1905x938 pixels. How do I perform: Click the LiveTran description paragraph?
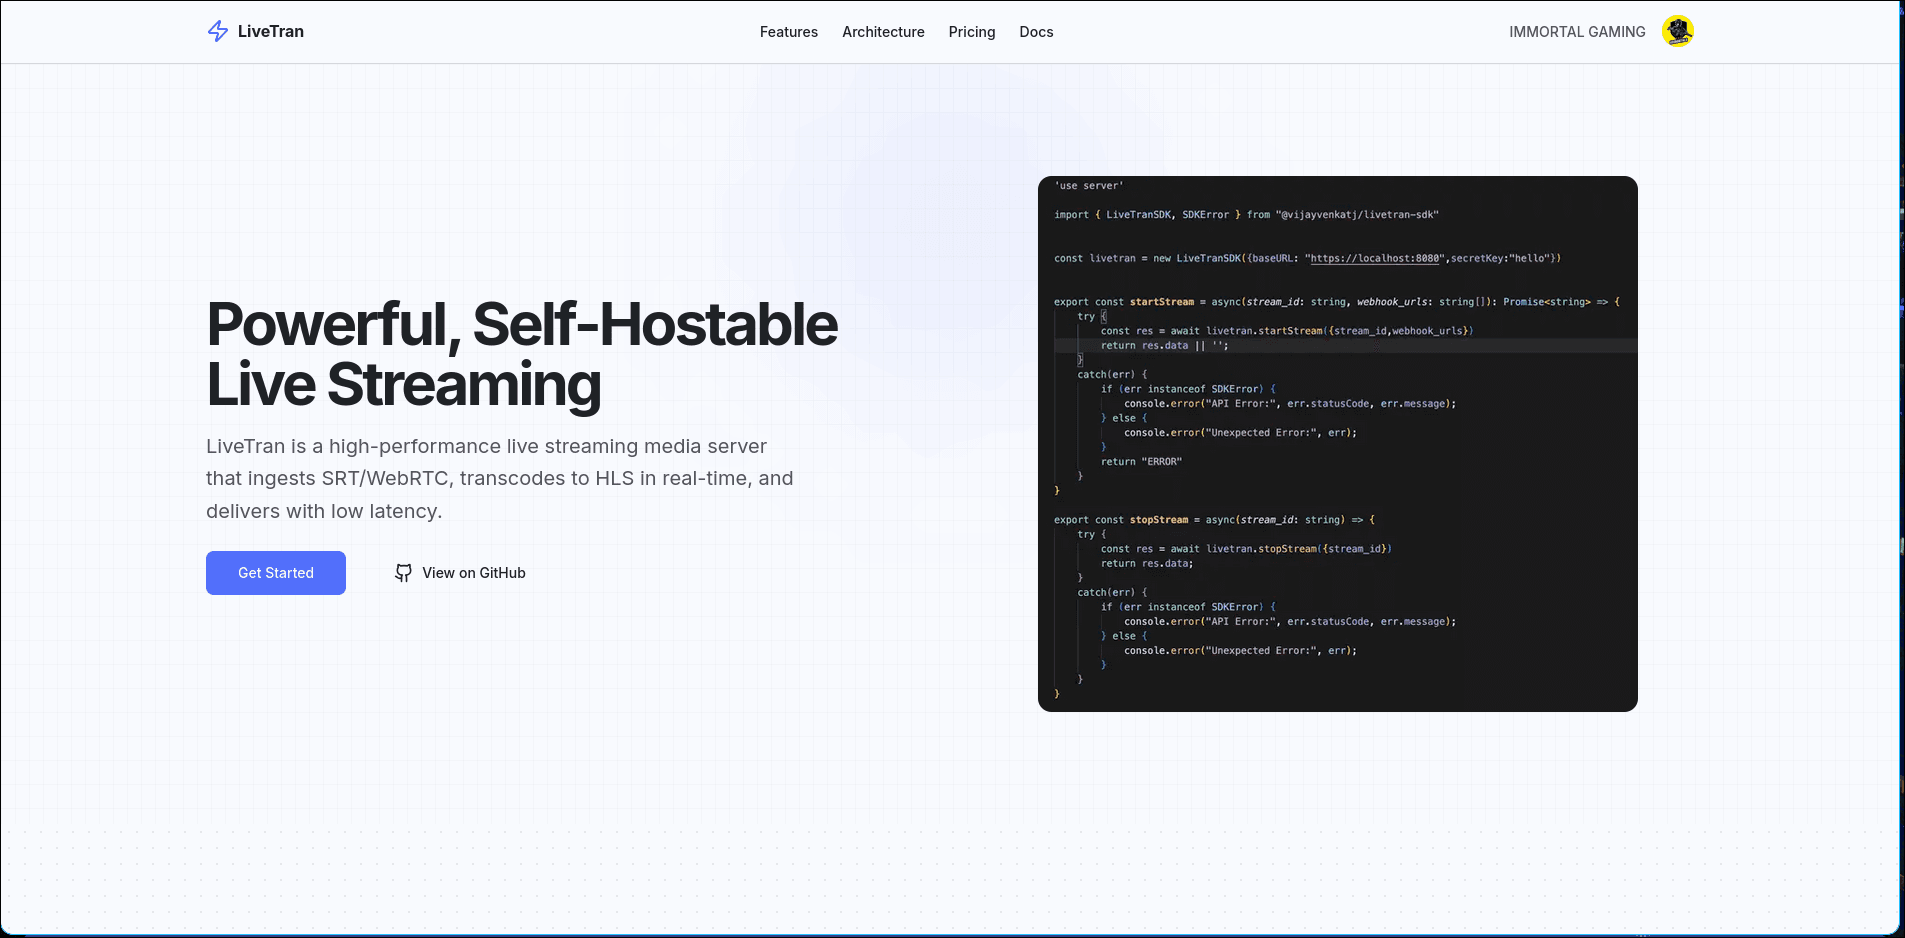click(x=499, y=478)
